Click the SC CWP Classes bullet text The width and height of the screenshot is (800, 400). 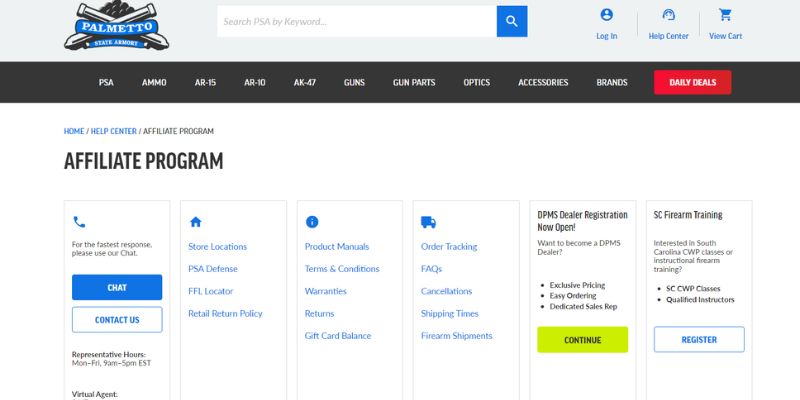[693, 289]
